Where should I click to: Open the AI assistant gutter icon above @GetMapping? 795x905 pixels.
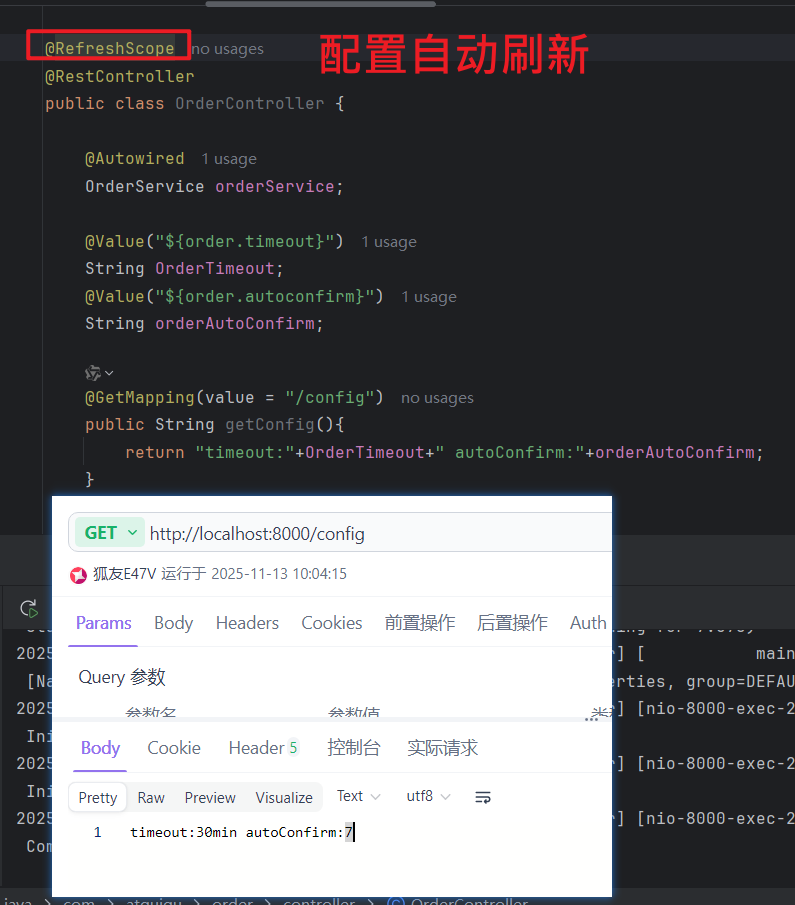point(92,373)
